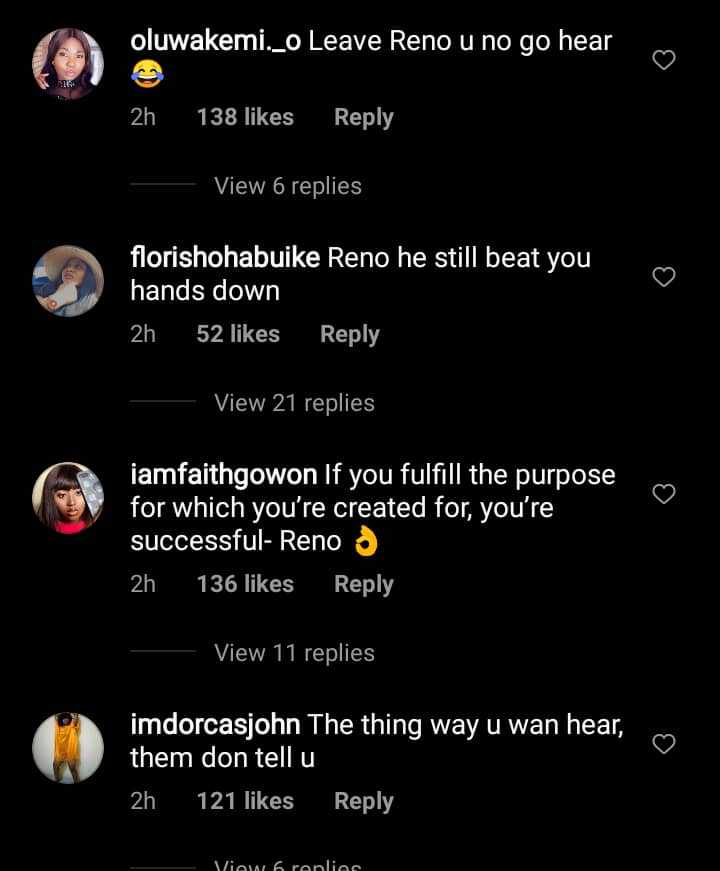View the 121 likes list
The image size is (720, 871).
[245, 801]
